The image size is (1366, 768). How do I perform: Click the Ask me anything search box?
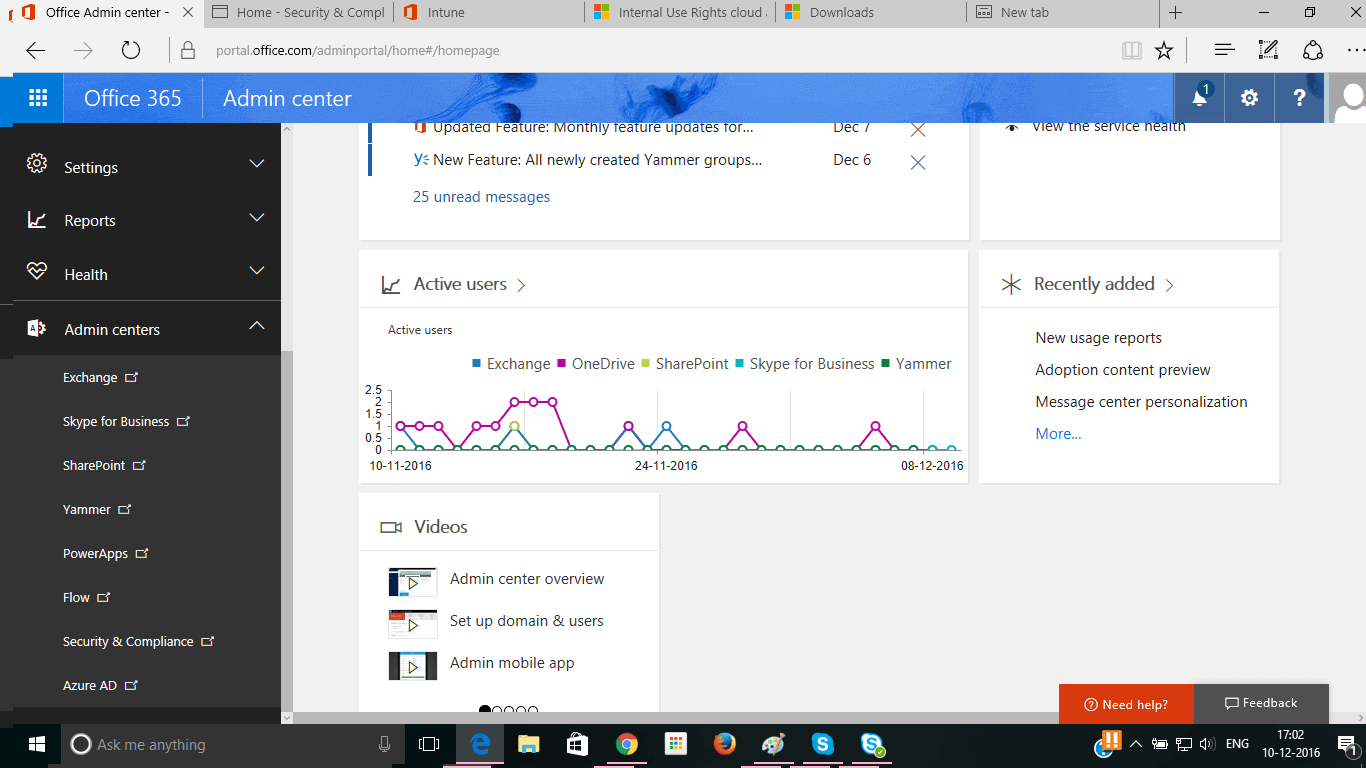point(233,744)
